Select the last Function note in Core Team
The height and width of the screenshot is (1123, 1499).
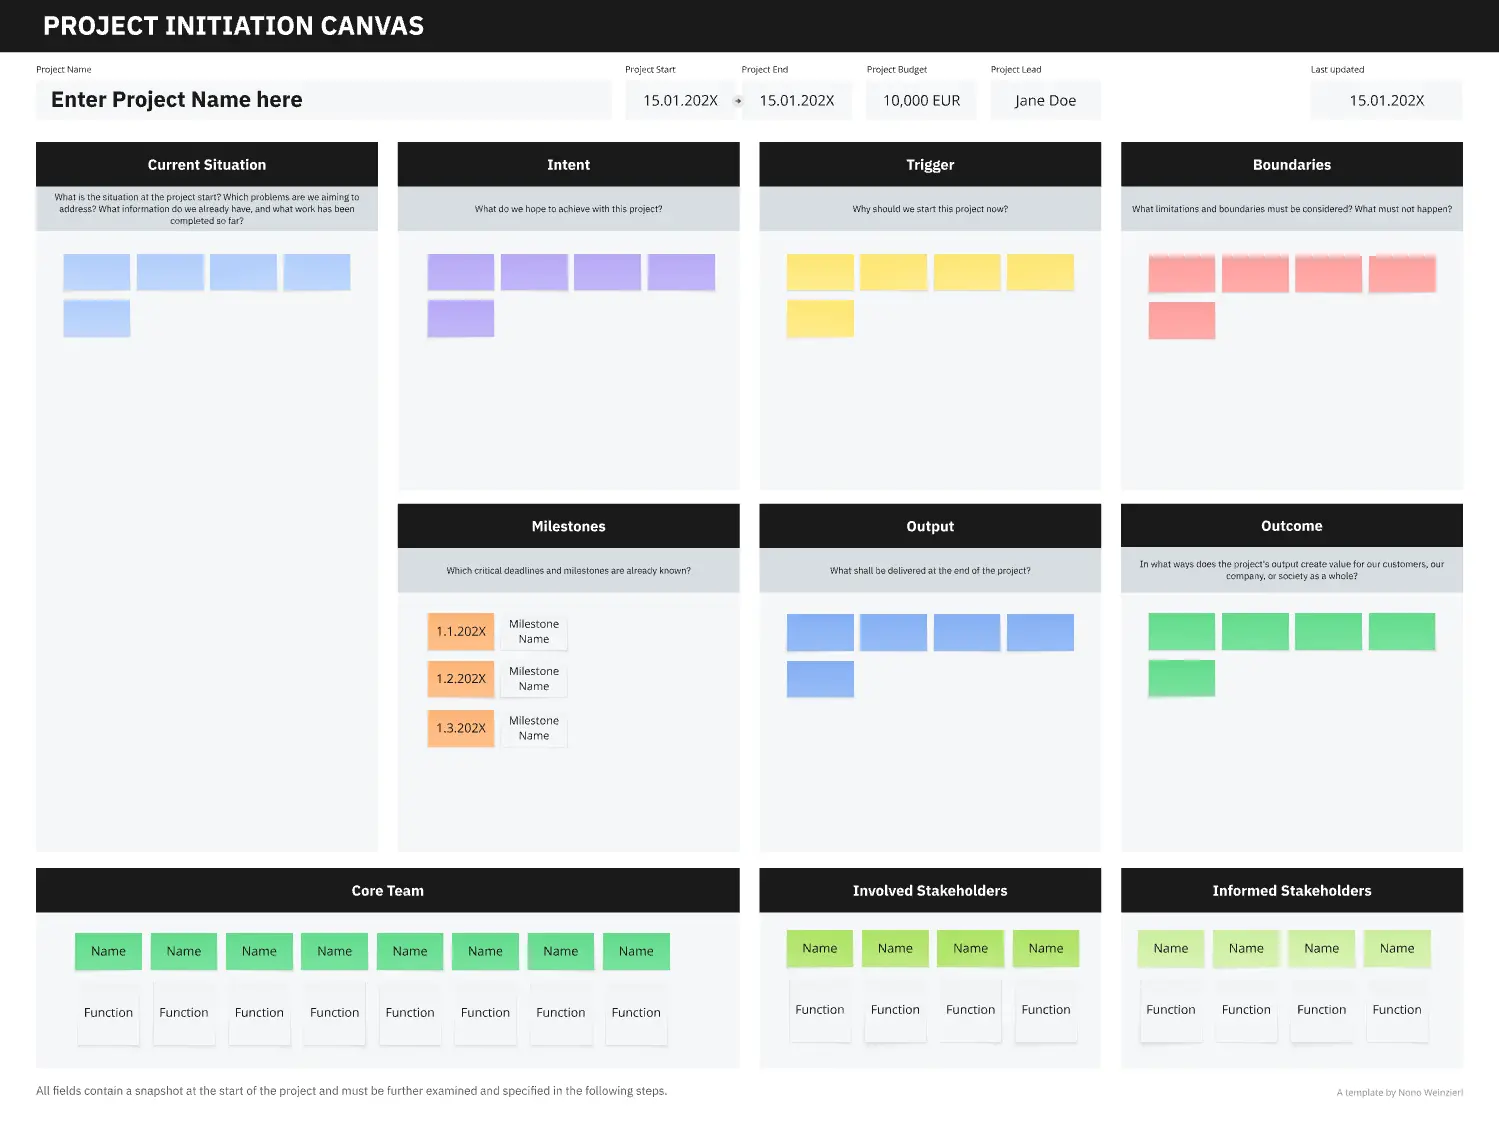(636, 1013)
